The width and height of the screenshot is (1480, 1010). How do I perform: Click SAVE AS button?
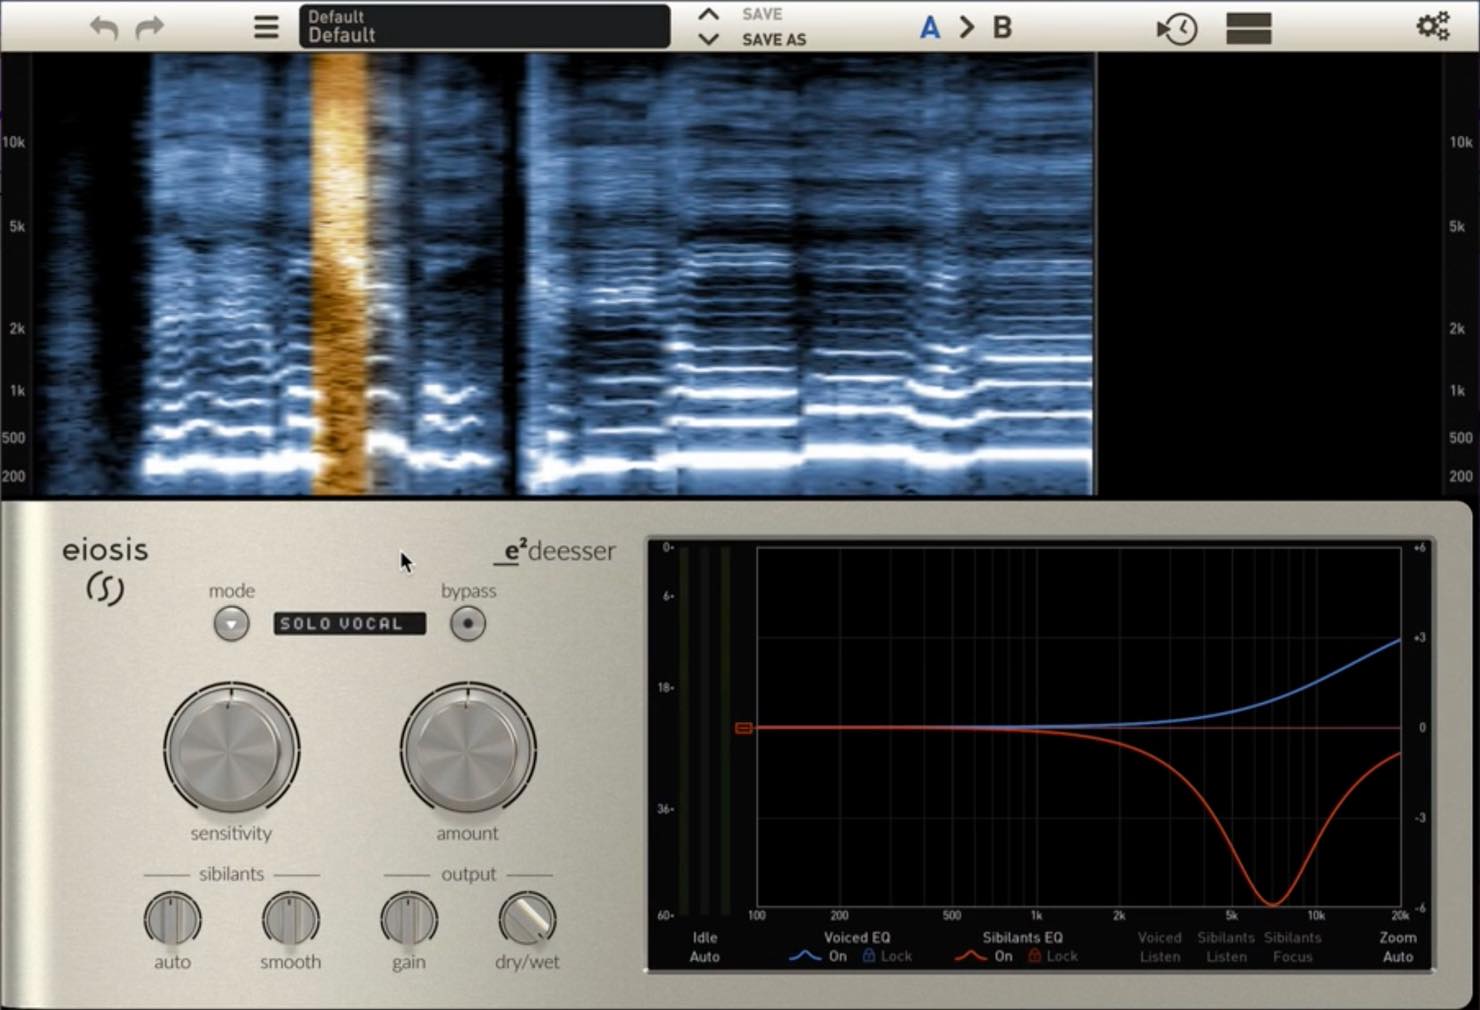[x=774, y=40]
